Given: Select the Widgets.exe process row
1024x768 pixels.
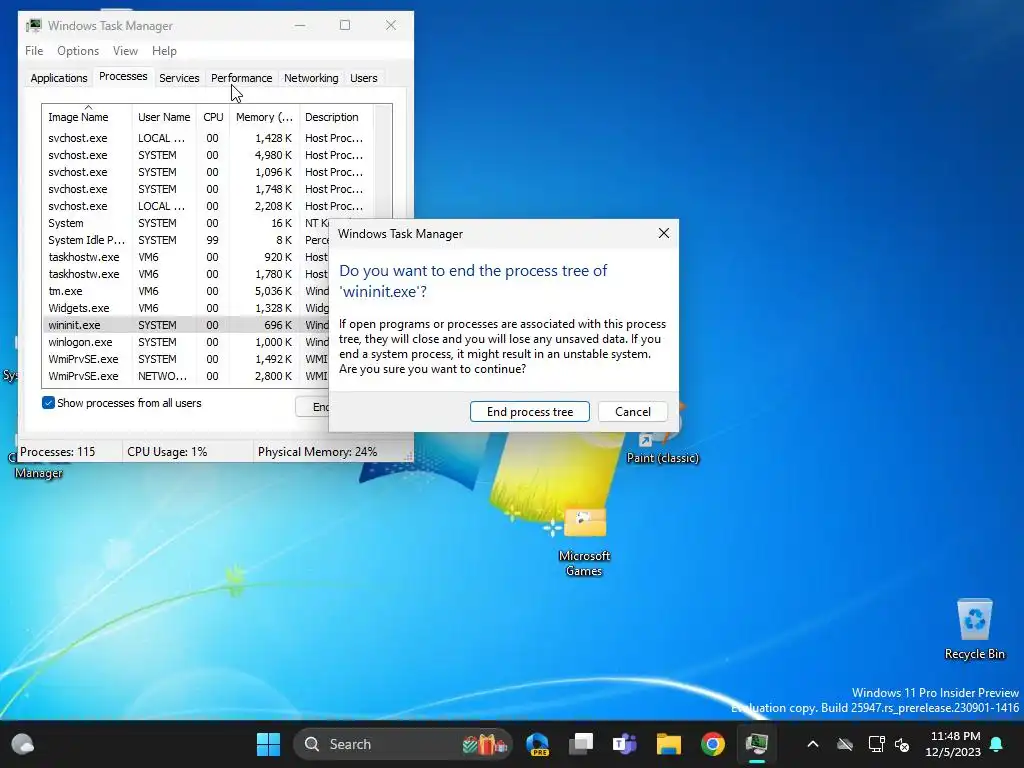Looking at the screenshot, I should [185, 308].
